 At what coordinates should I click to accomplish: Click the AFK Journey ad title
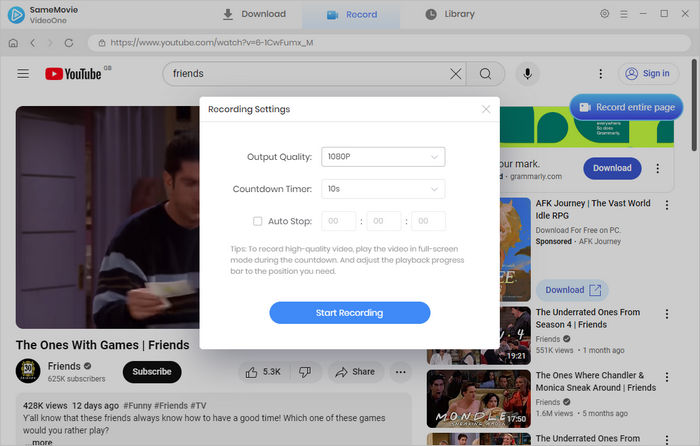(593, 209)
